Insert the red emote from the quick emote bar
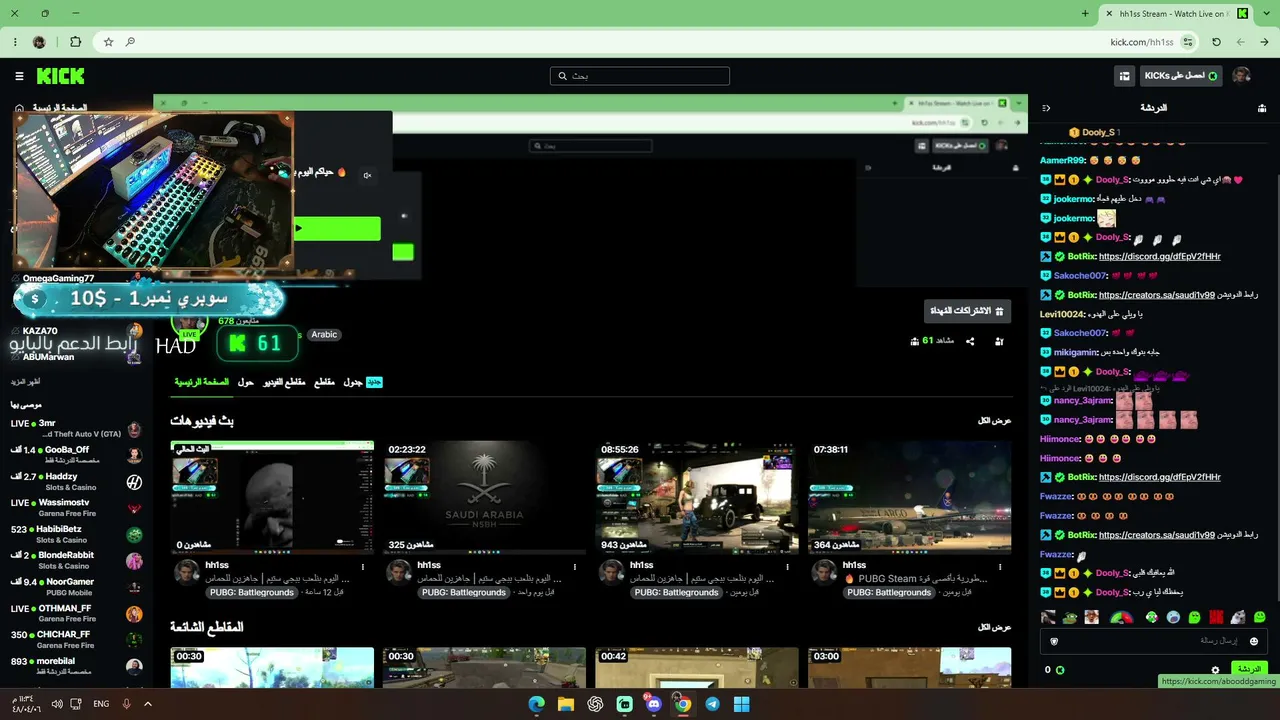This screenshot has height=720, width=1280. coord(1216,618)
